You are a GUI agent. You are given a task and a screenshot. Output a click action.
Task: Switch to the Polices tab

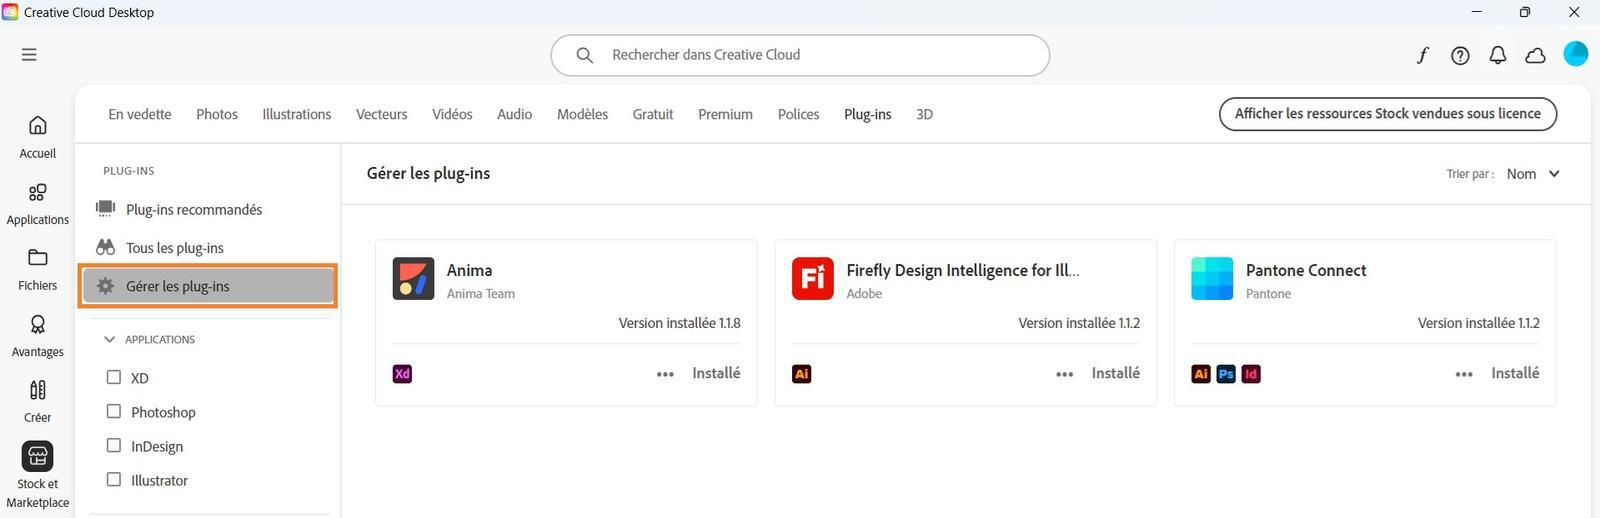[798, 114]
